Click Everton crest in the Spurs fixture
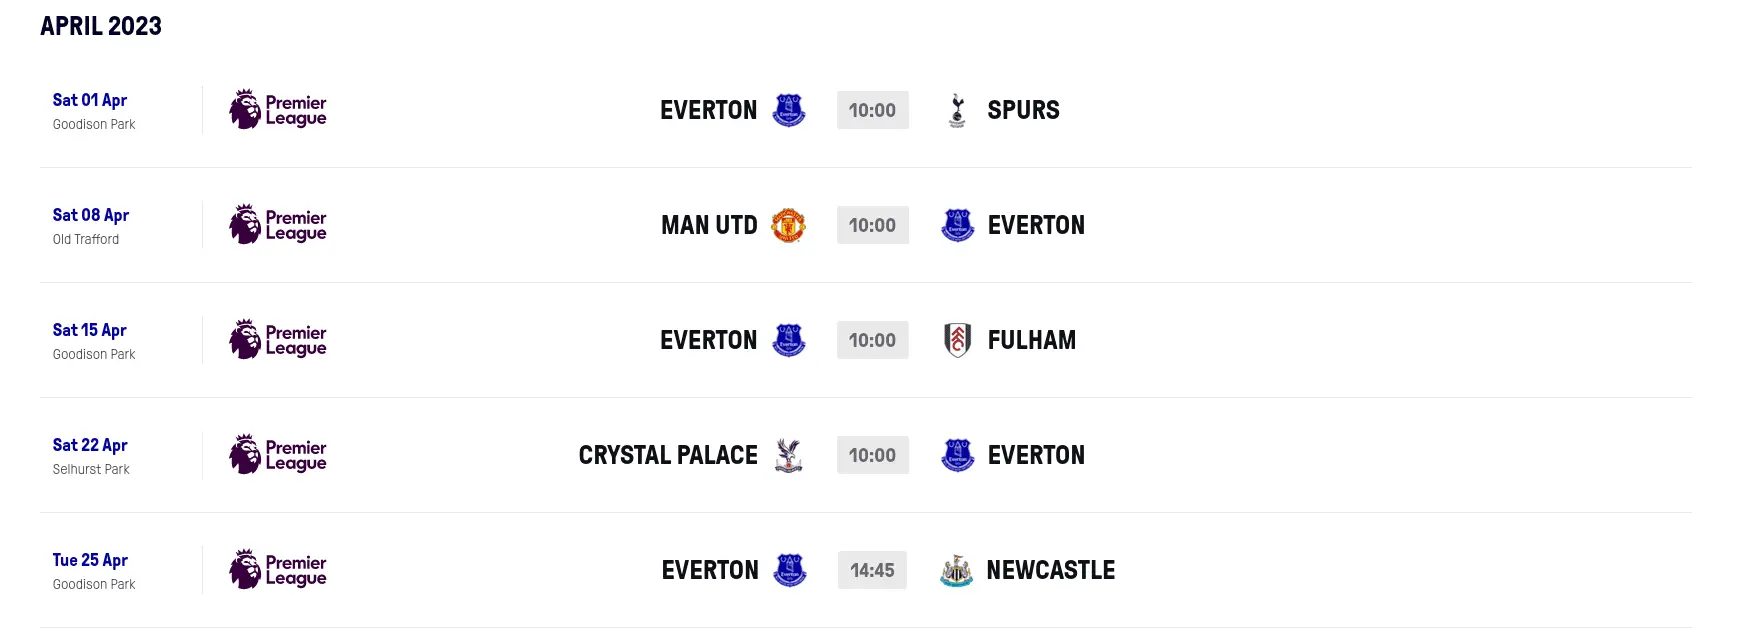 tap(788, 110)
